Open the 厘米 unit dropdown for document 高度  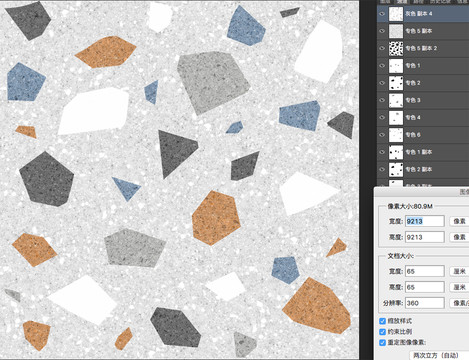pyautogui.click(x=459, y=287)
